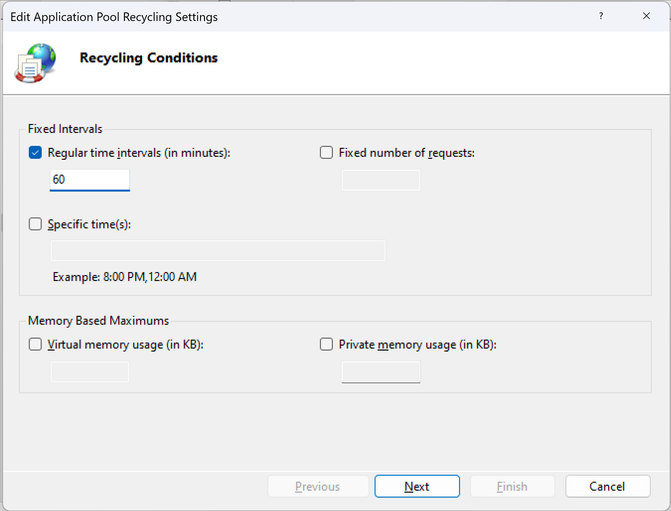Click the Fixed number of requests text box
This screenshot has height=511, width=671.
pos(381,180)
